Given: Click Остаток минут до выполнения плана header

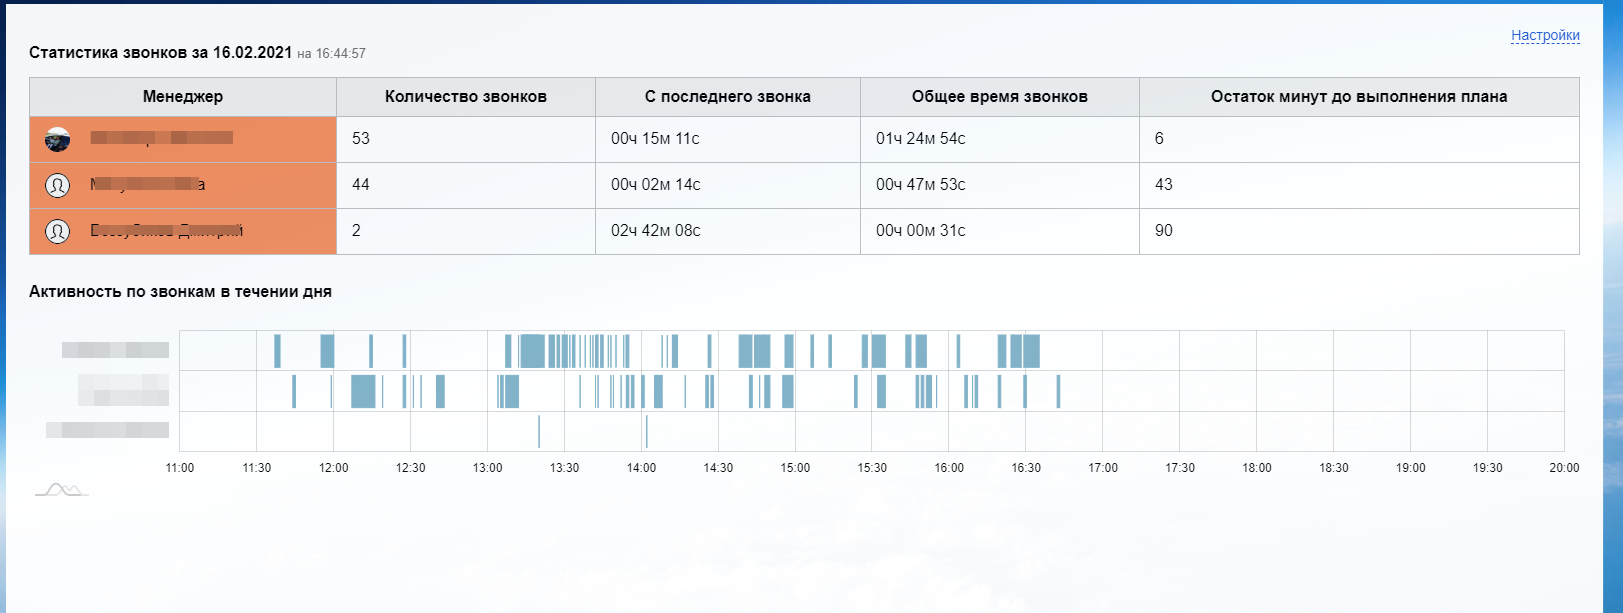Looking at the screenshot, I should coord(1359,97).
